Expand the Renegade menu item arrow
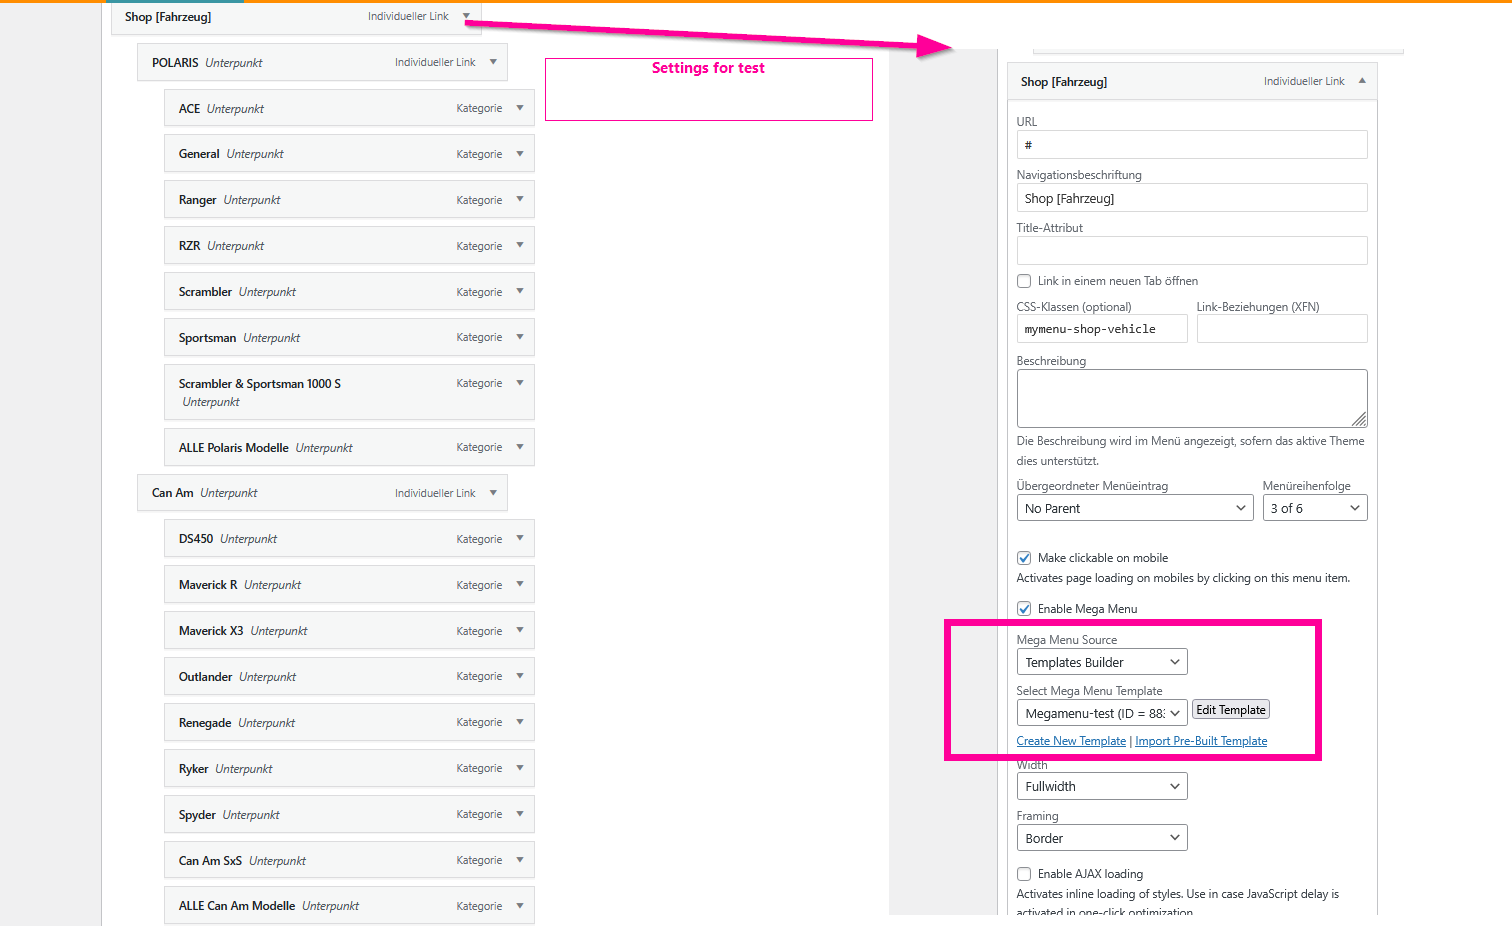The width and height of the screenshot is (1512, 926). click(x=520, y=722)
